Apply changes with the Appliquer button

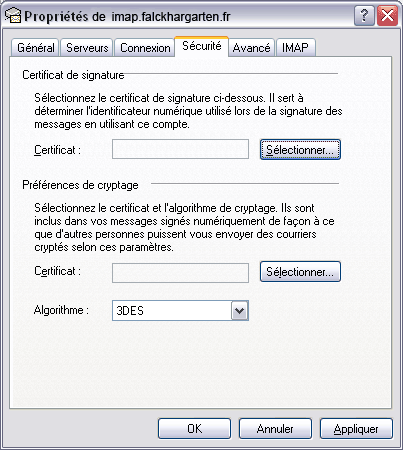coord(356,429)
